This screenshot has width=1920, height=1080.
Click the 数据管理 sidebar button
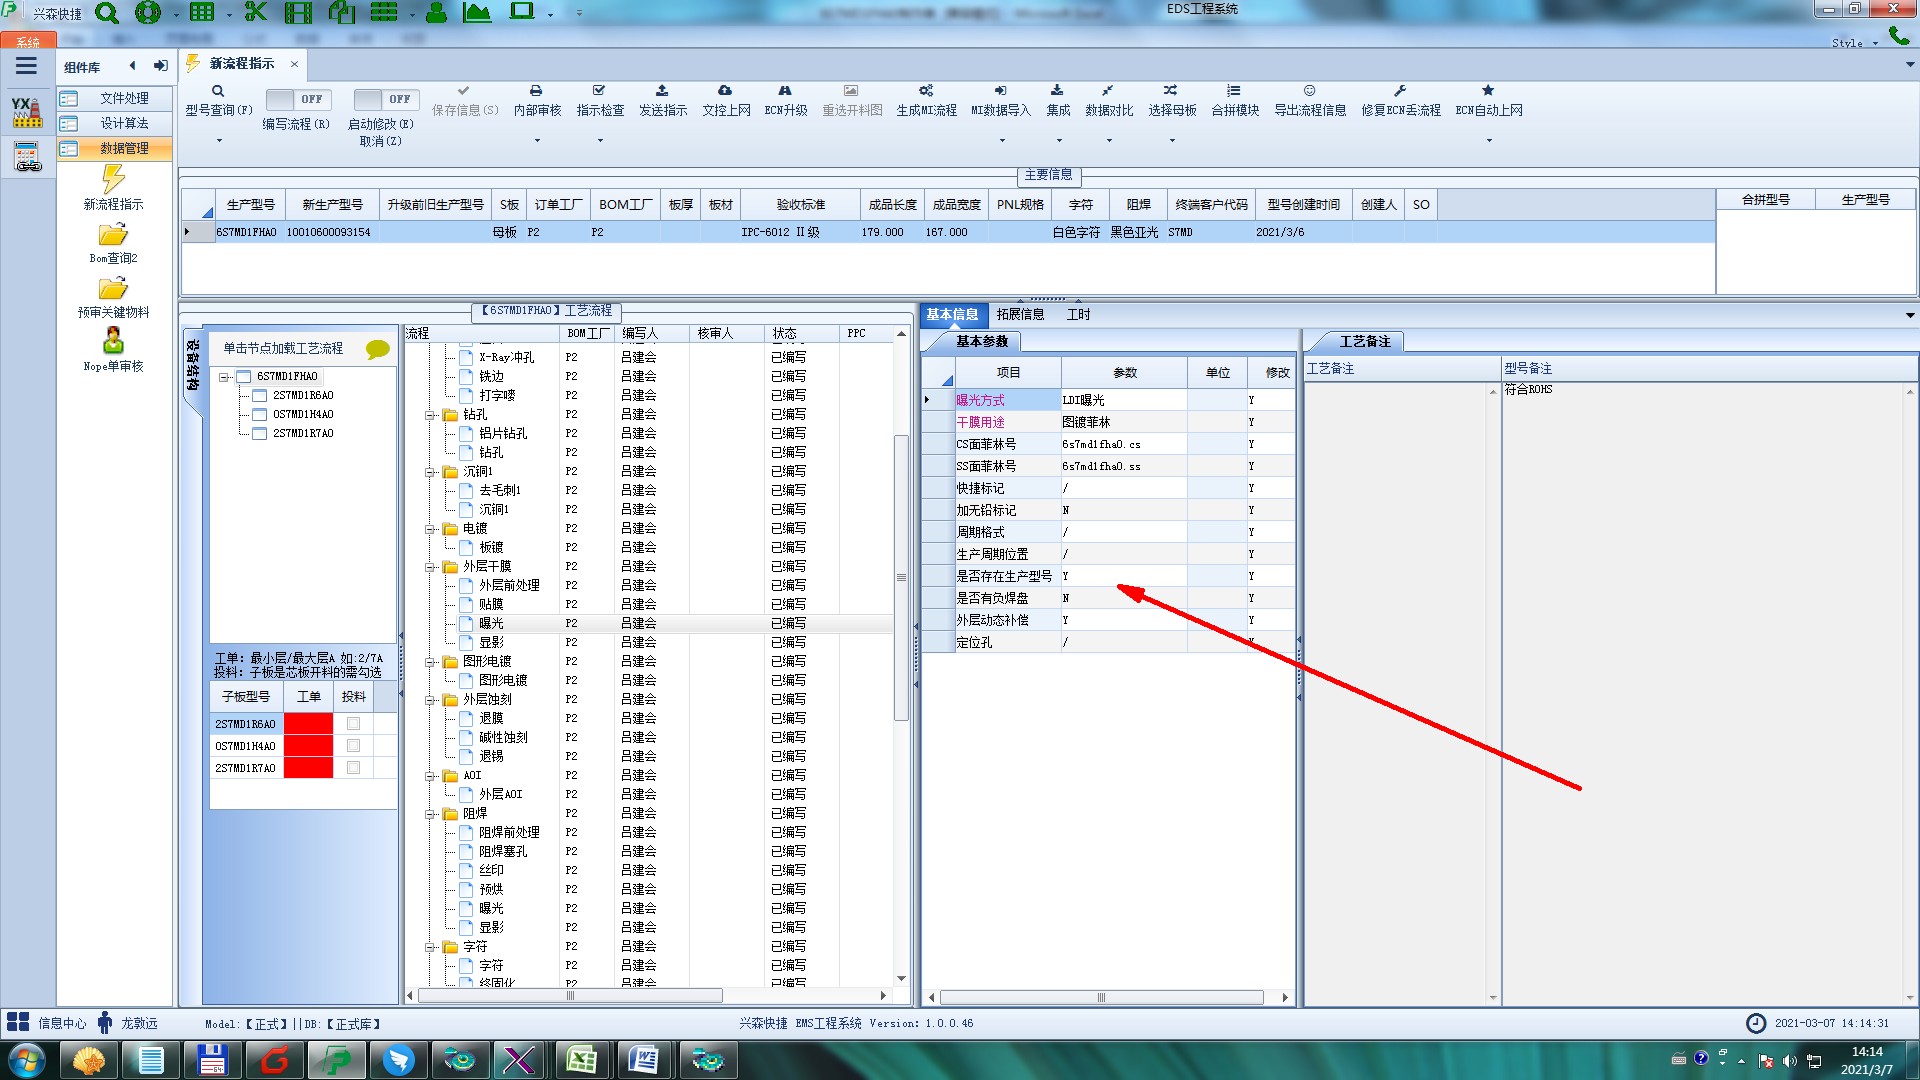pos(114,148)
